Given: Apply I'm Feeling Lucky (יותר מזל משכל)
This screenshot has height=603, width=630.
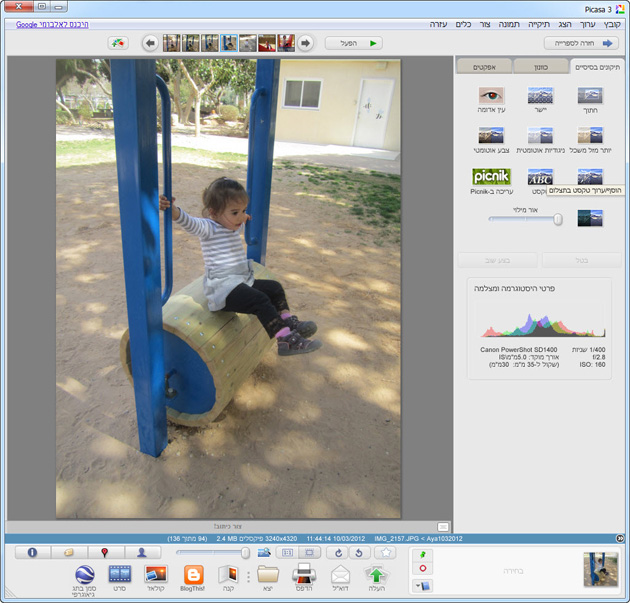Looking at the screenshot, I should (590, 135).
